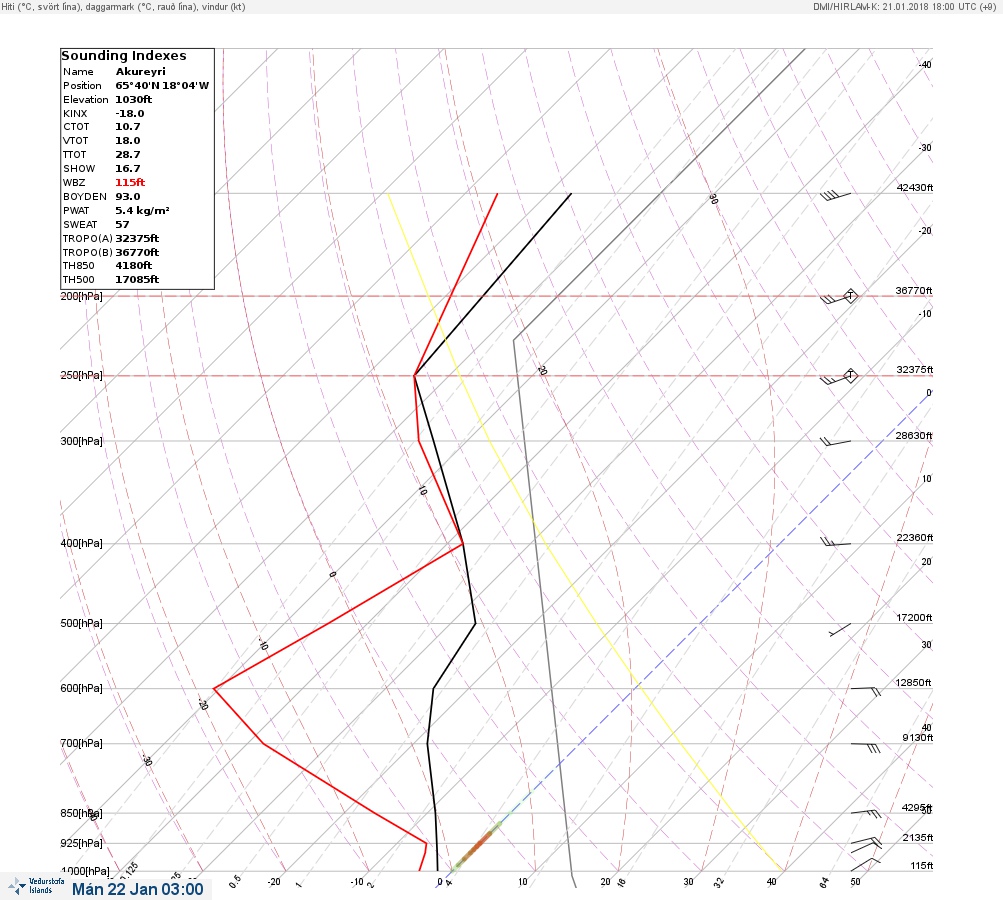Click the 400[hPa] pressure label

[81, 543]
